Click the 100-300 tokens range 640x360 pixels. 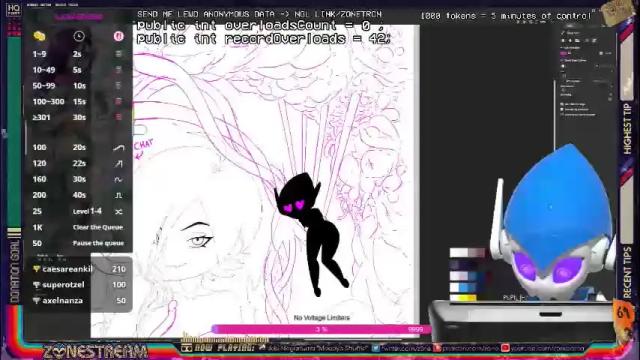tap(48, 101)
